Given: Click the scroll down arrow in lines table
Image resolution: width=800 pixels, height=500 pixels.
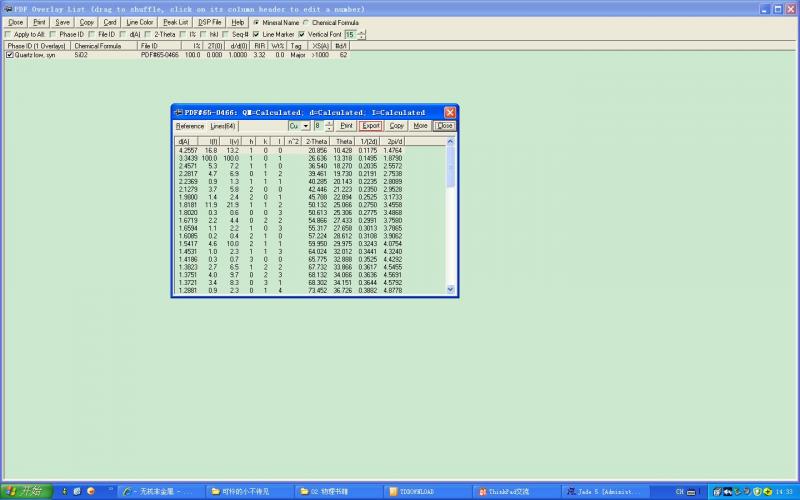Looking at the screenshot, I should point(450,289).
